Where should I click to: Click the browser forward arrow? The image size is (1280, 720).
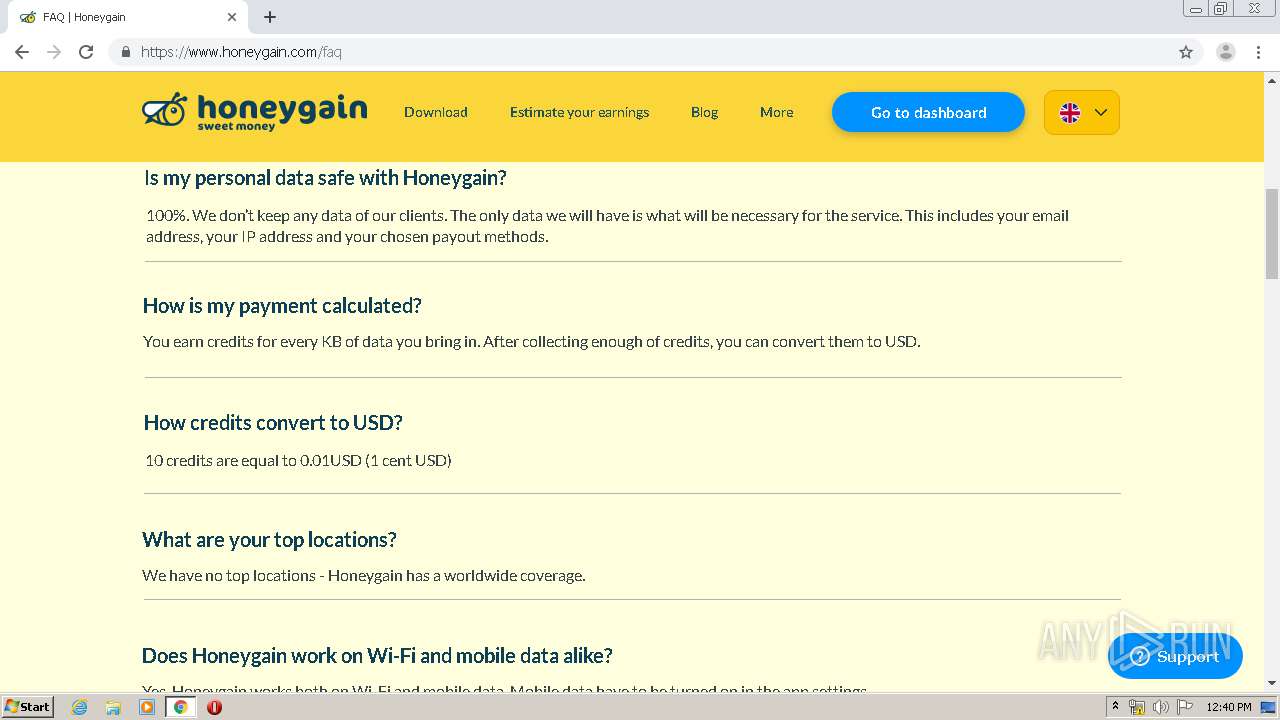click(x=54, y=52)
